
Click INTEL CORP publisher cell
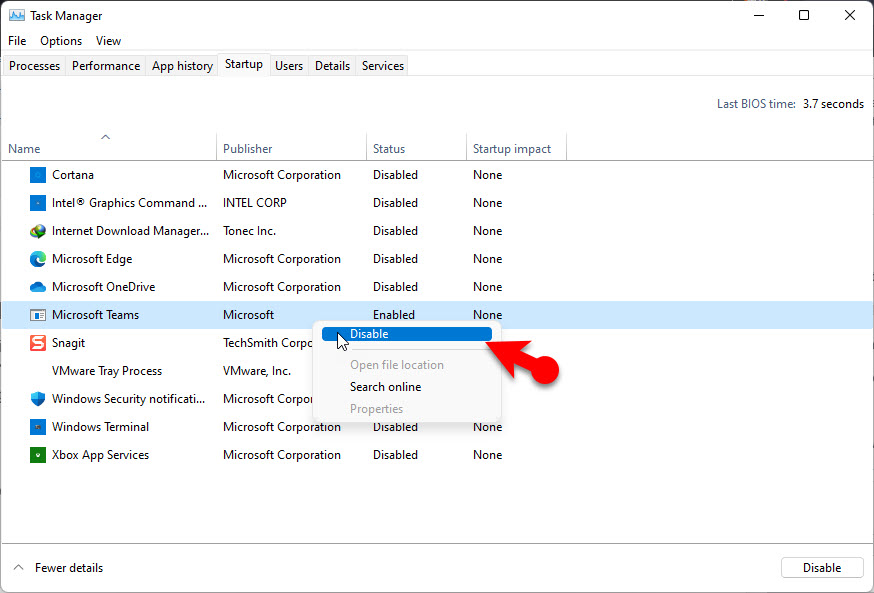point(254,203)
